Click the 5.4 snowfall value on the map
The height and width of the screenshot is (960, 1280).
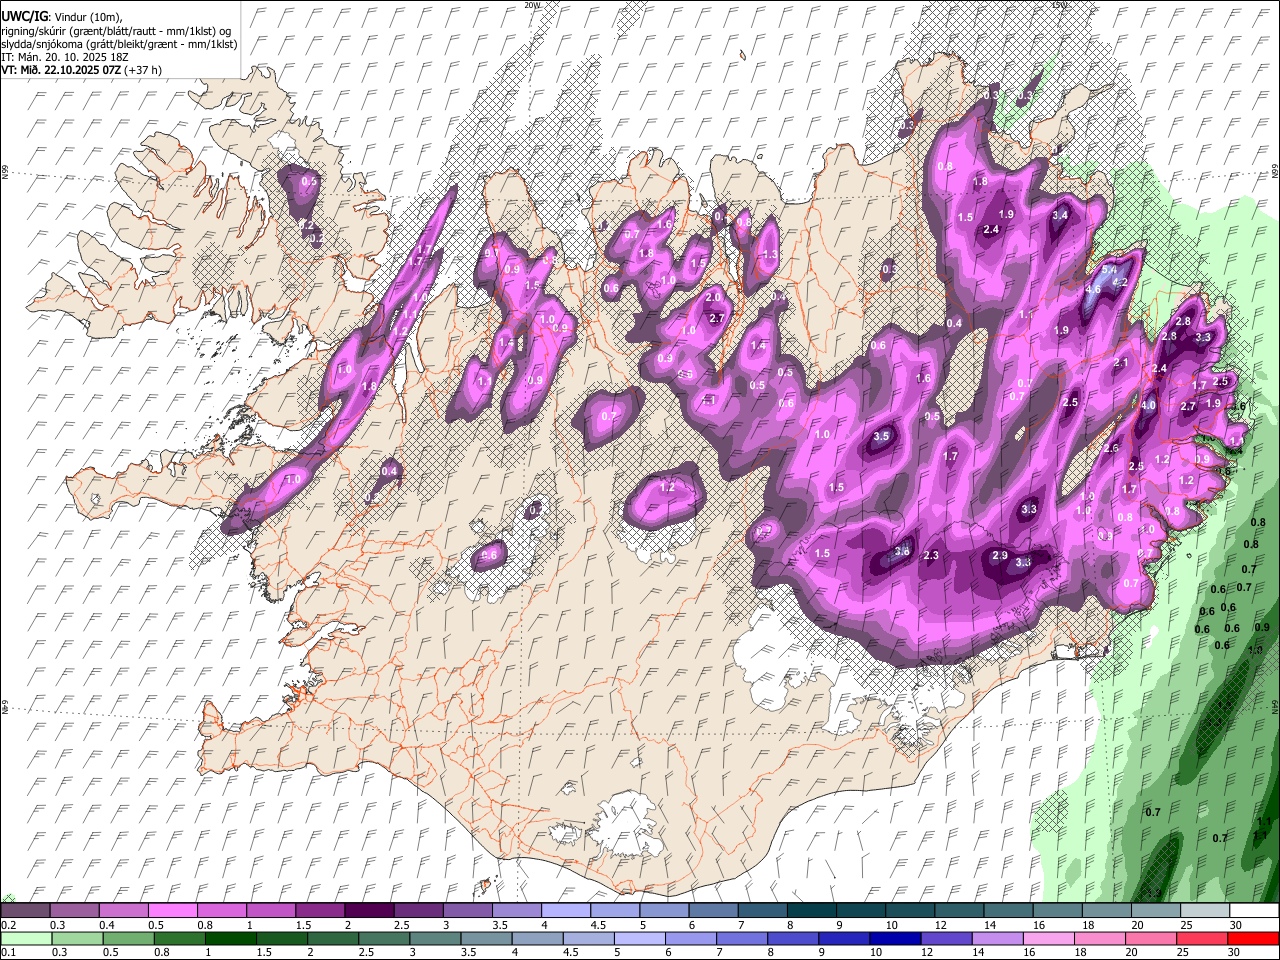click(1109, 270)
